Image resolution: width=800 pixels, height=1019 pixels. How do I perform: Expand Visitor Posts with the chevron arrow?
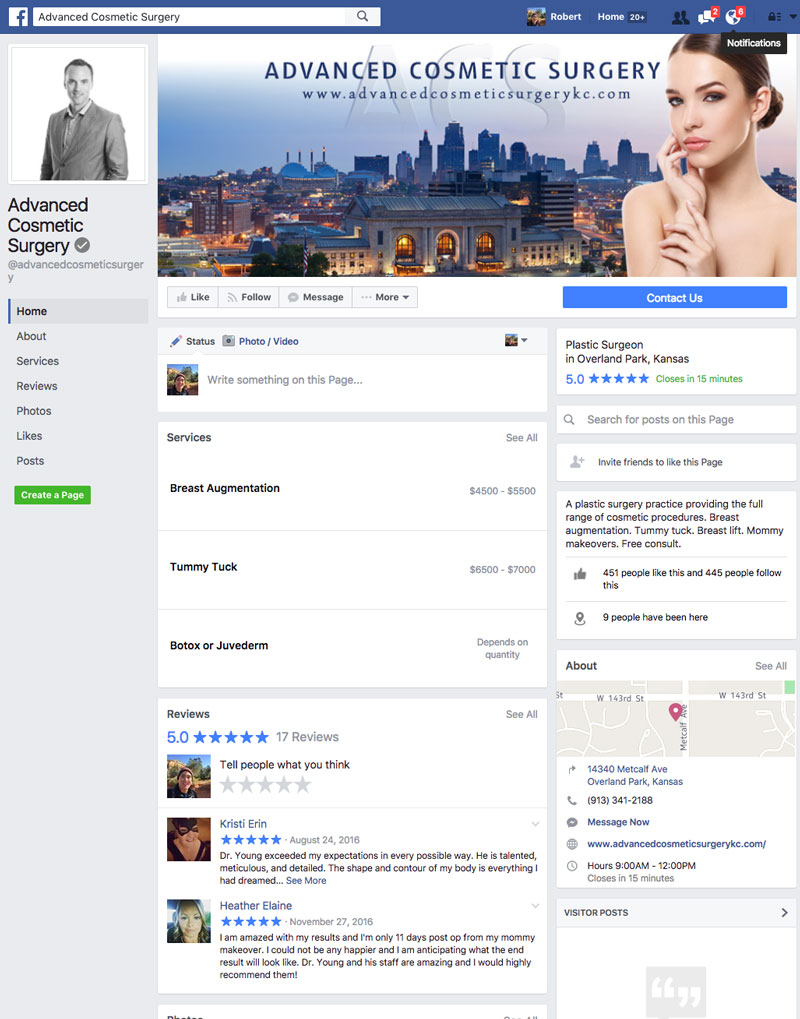pyautogui.click(x=784, y=912)
